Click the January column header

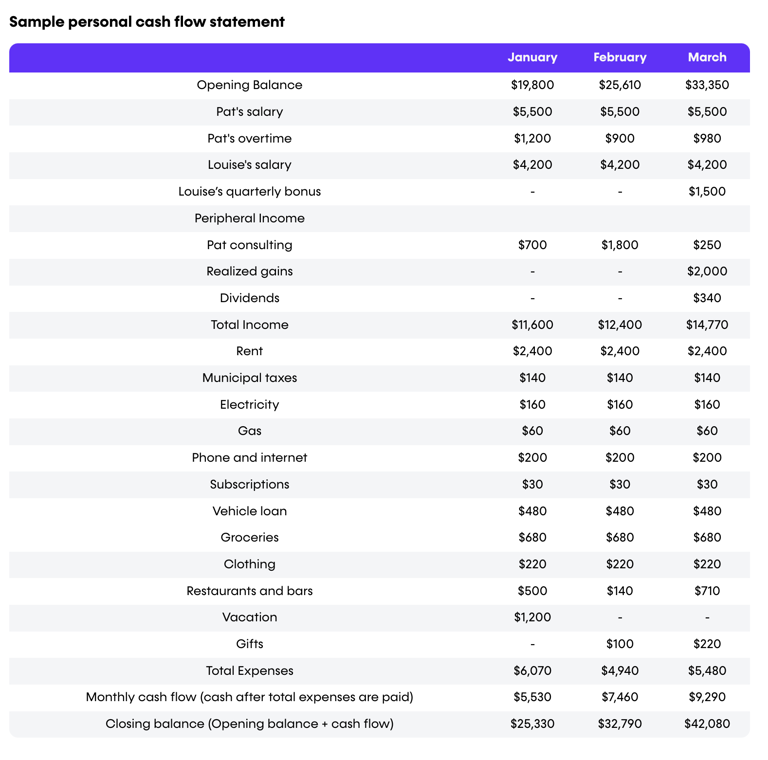coord(532,58)
